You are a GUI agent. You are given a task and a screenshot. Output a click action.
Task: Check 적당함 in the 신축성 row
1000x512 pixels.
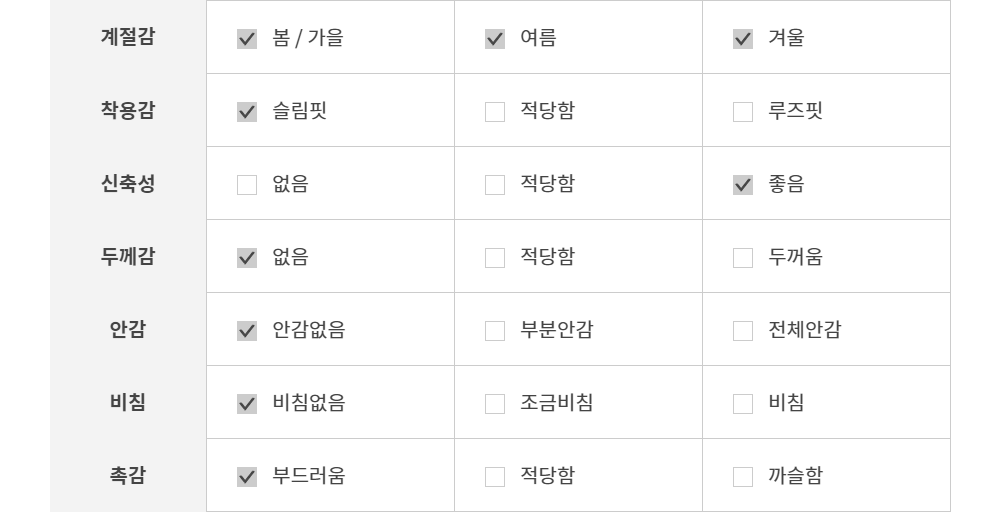pyautogui.click(x=495, y=185)
